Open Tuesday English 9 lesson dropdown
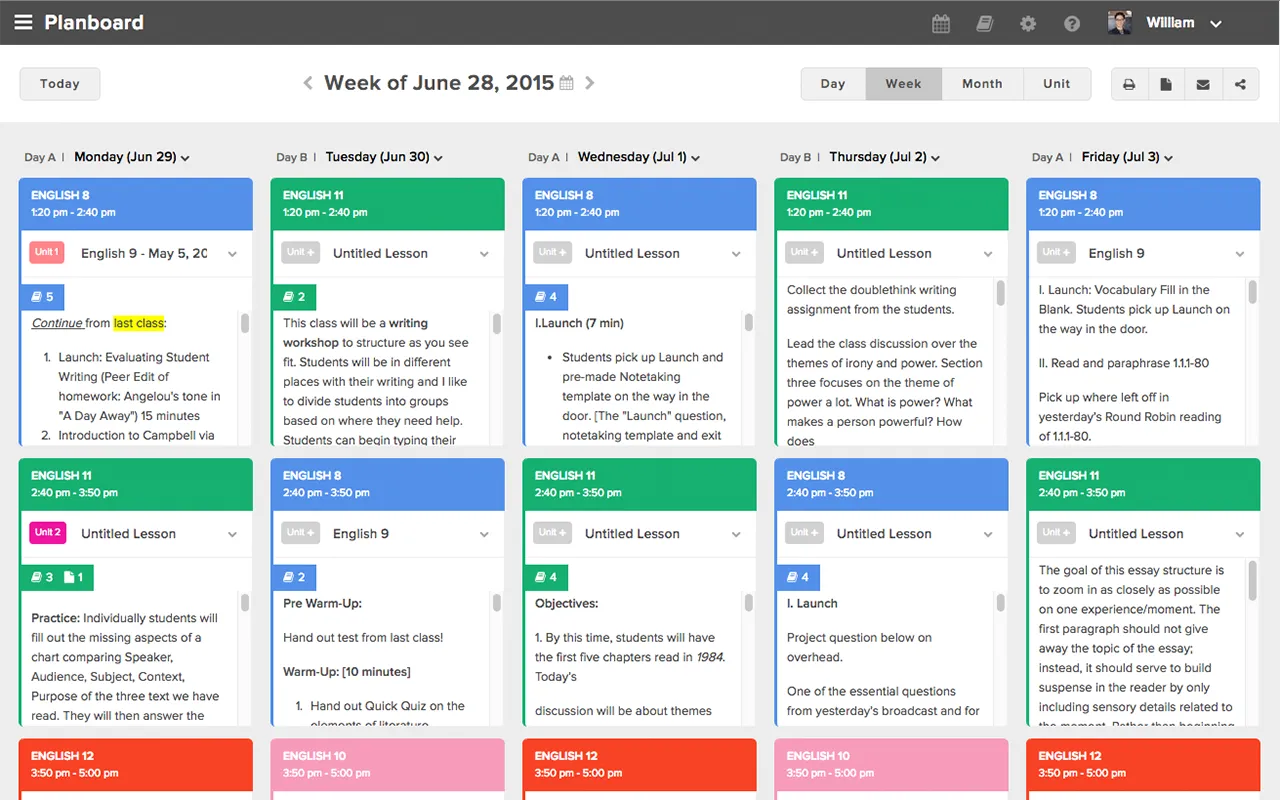Viewport: 1280px width, 800px height. pyautogui.click(x=484, y=534)
